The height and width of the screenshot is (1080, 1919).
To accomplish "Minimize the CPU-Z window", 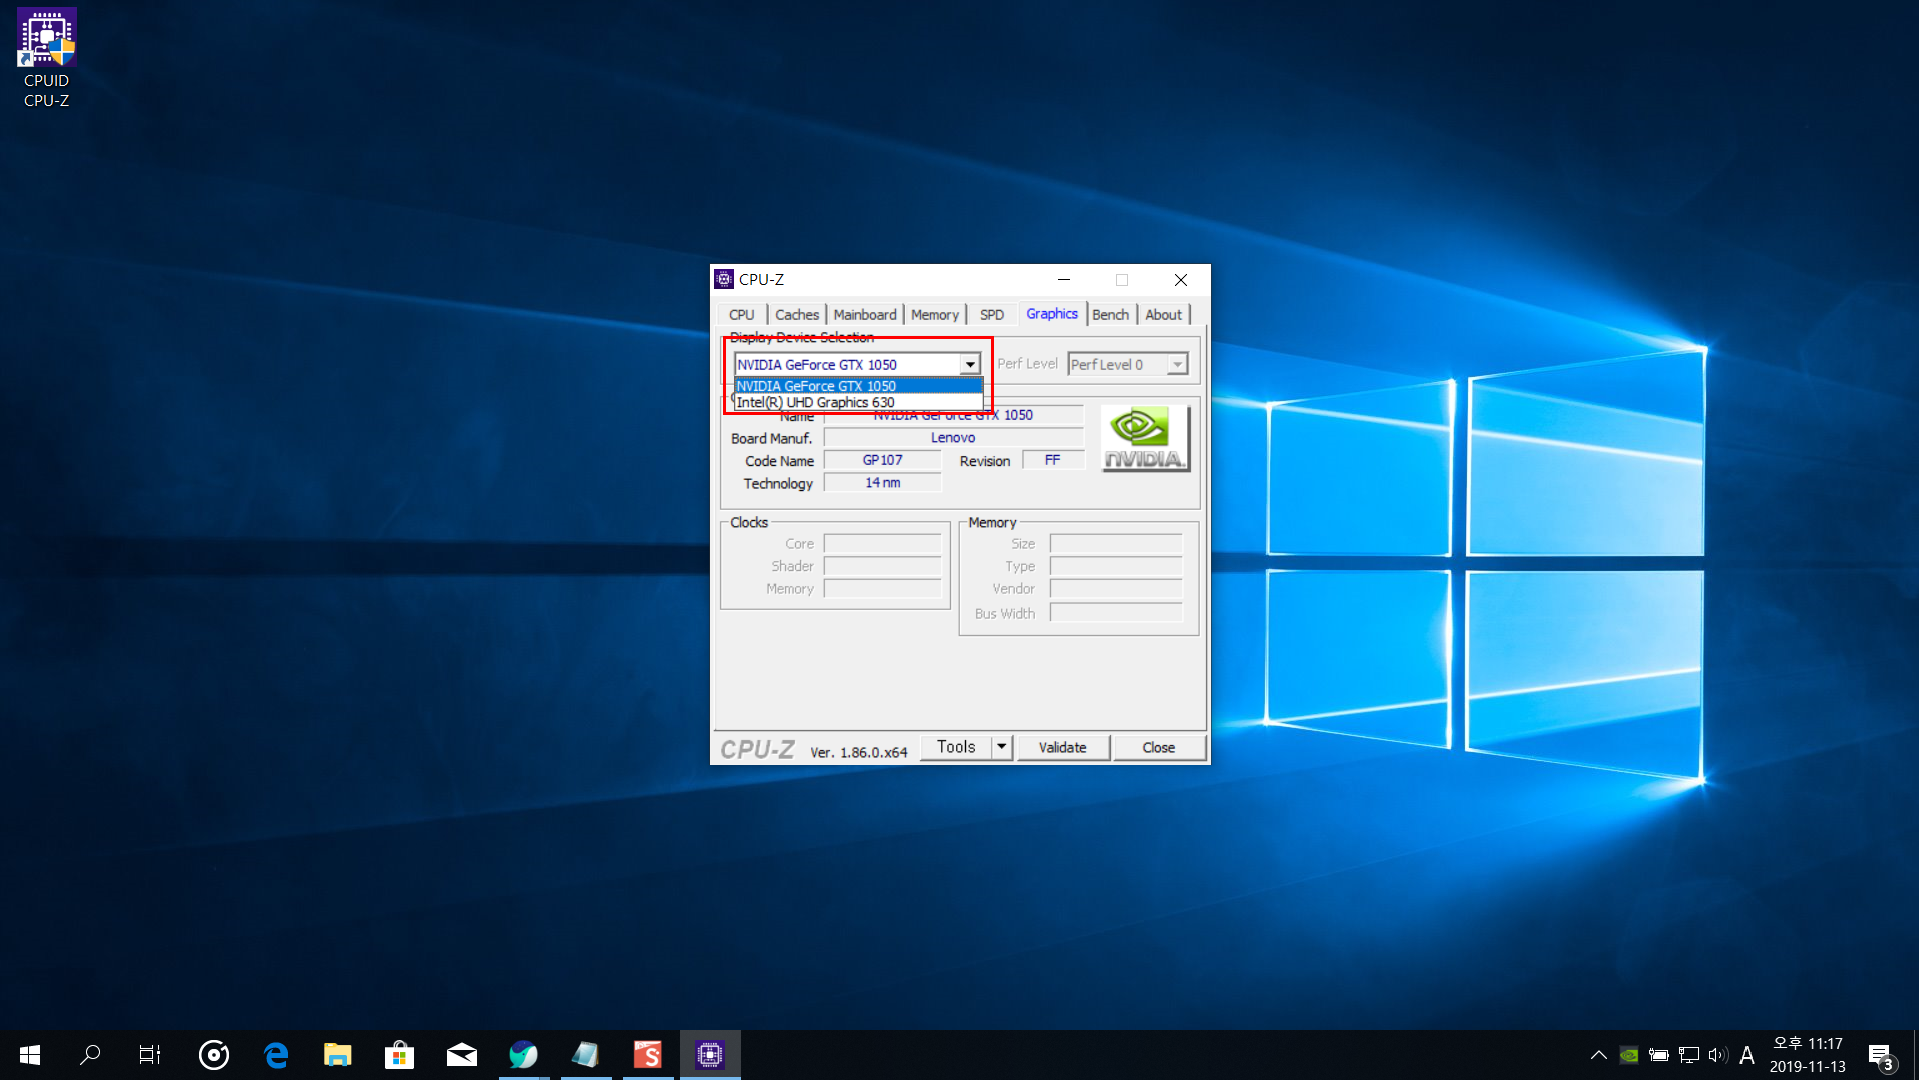I will point(1064,280).
